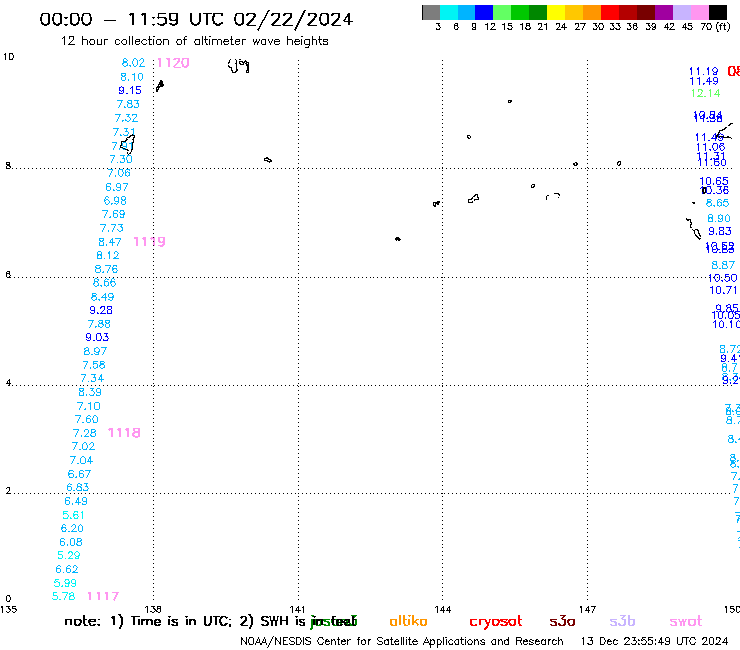The image size is (740, 650).
Task: Select the black legend swatch
Action: click(718, 12)
